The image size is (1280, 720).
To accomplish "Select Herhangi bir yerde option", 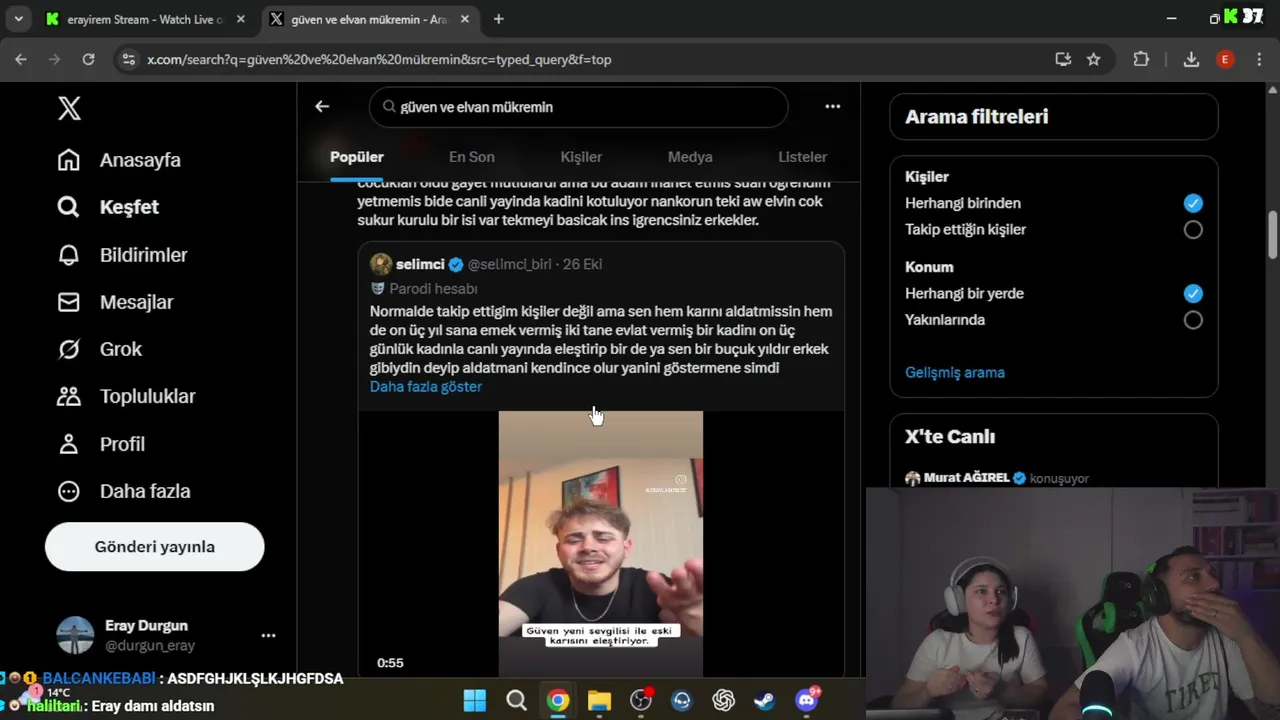I will click(x=1193, y=293).
